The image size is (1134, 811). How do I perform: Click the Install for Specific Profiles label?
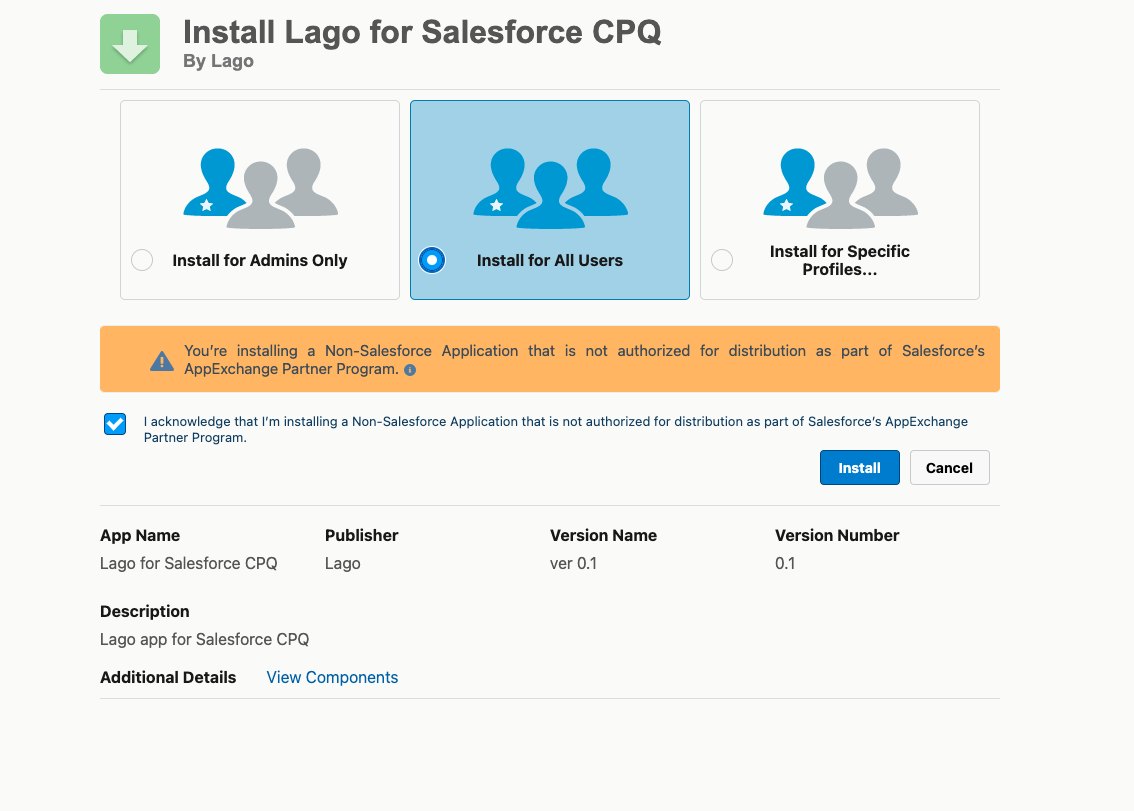(x=840, y=260)
